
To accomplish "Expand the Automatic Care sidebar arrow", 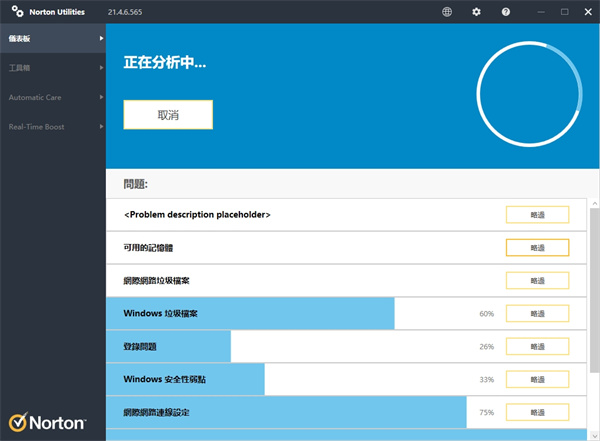I will pos(101,97).
